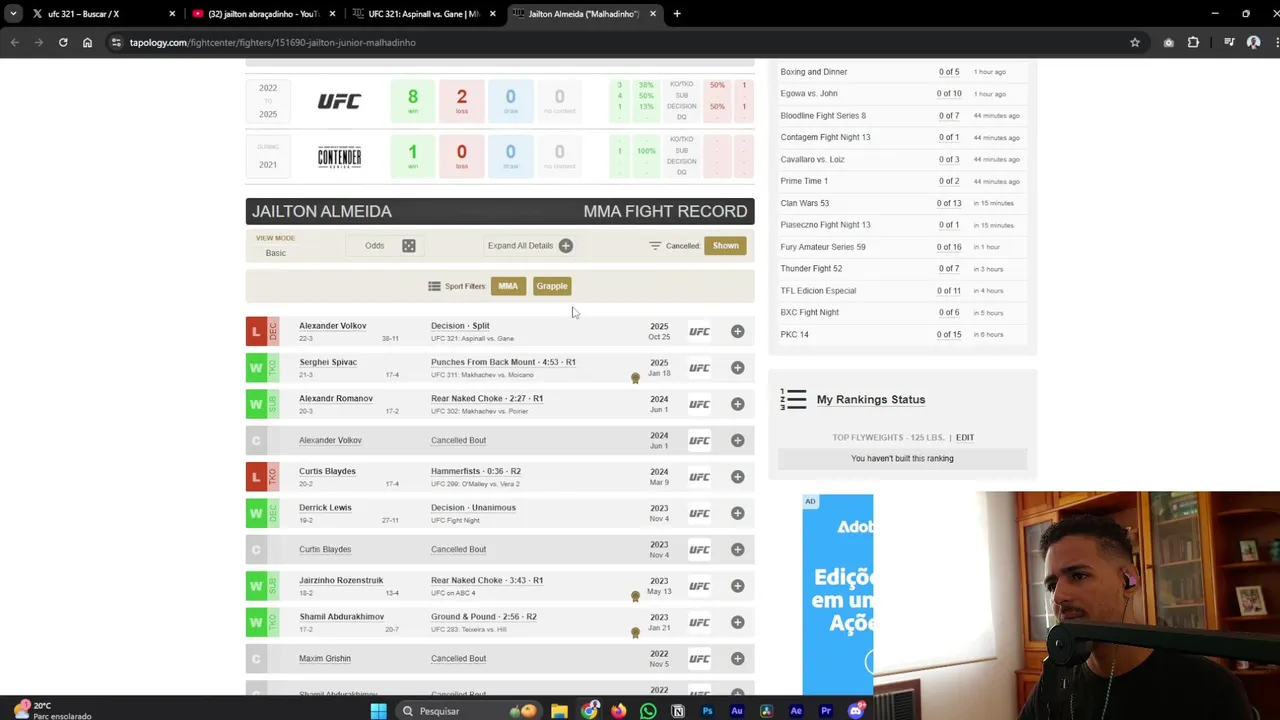1280x720 pixels.
Task: Click the browser reload button
Action: [63, 42]
